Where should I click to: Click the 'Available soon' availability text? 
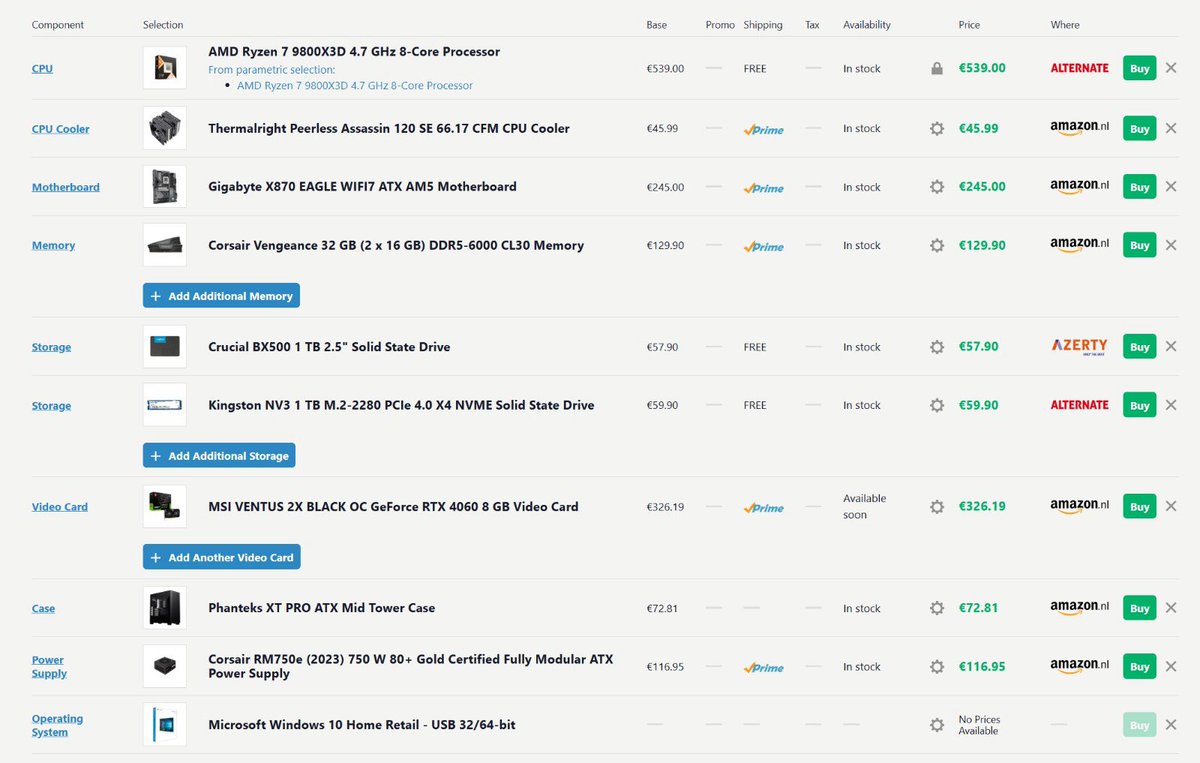(864, 506)
